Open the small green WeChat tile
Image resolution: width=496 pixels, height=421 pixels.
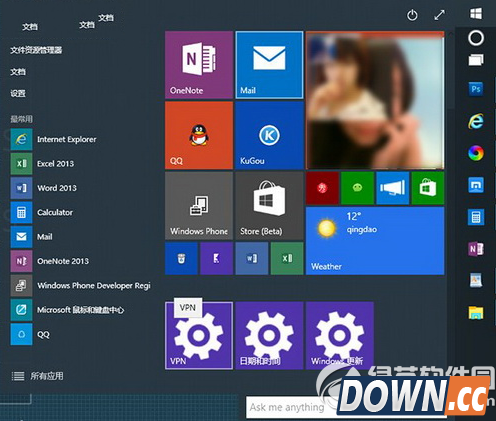(x=357, y=188)
